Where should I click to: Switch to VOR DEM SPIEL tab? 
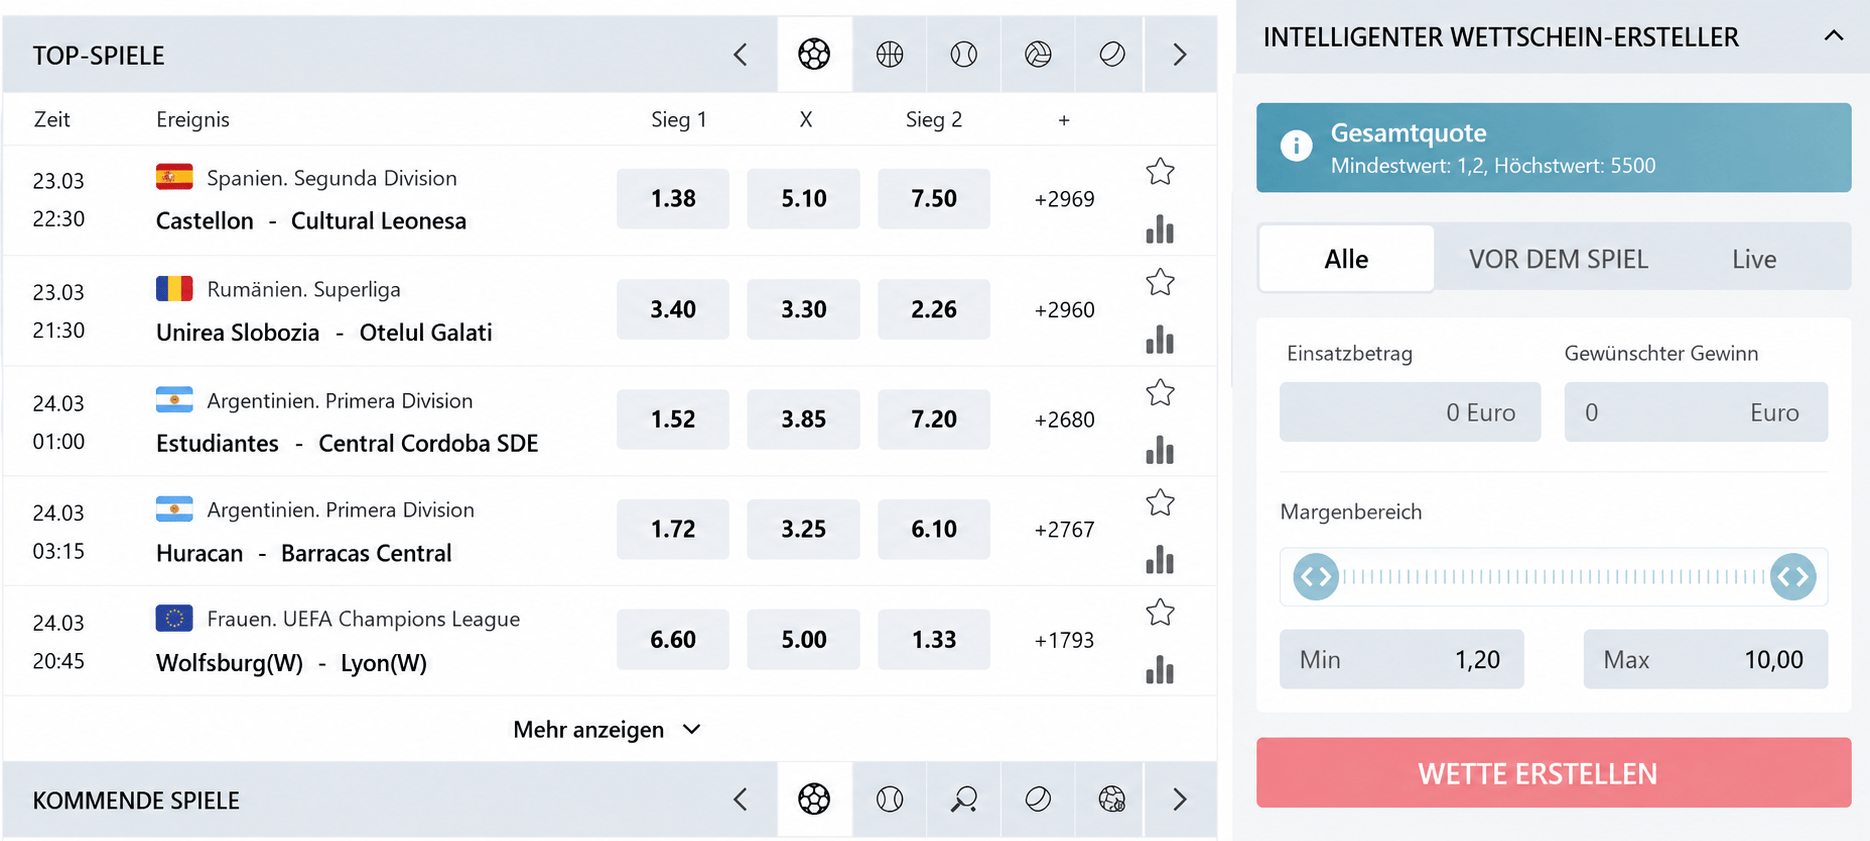click(1558, 259)
